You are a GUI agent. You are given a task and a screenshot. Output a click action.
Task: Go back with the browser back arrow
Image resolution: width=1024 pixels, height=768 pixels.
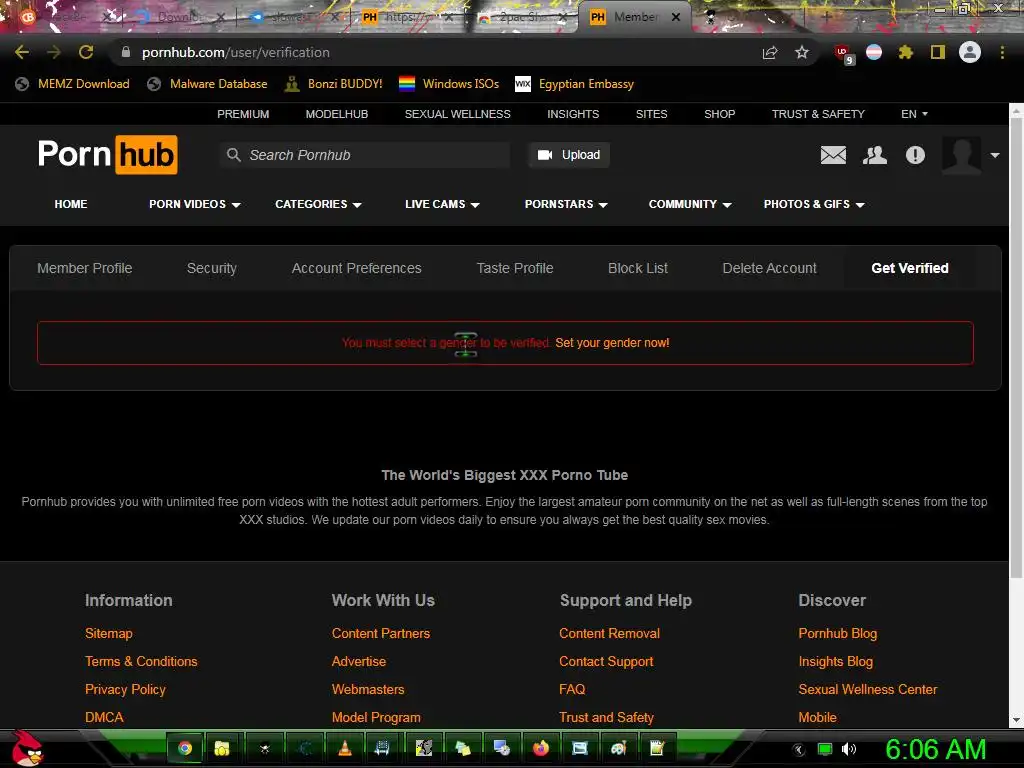click(22, 52)
